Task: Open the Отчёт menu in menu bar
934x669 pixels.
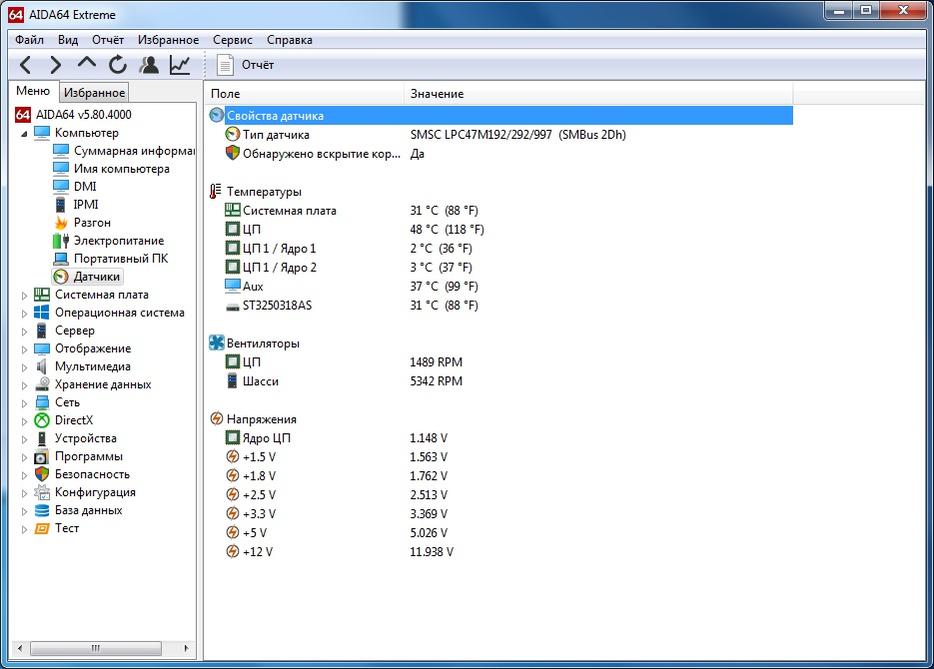Action: (x=108, y=39)
